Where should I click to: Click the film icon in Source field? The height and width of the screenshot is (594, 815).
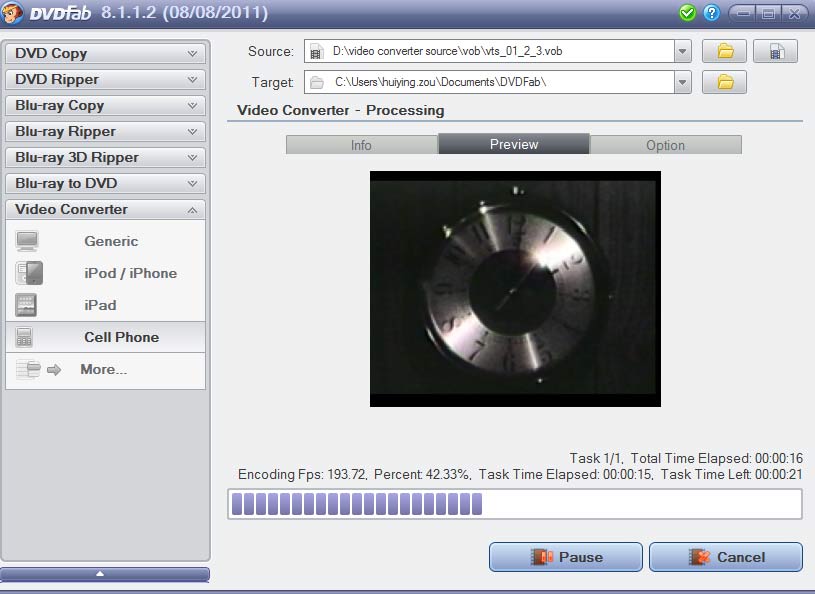click(316, 51)
